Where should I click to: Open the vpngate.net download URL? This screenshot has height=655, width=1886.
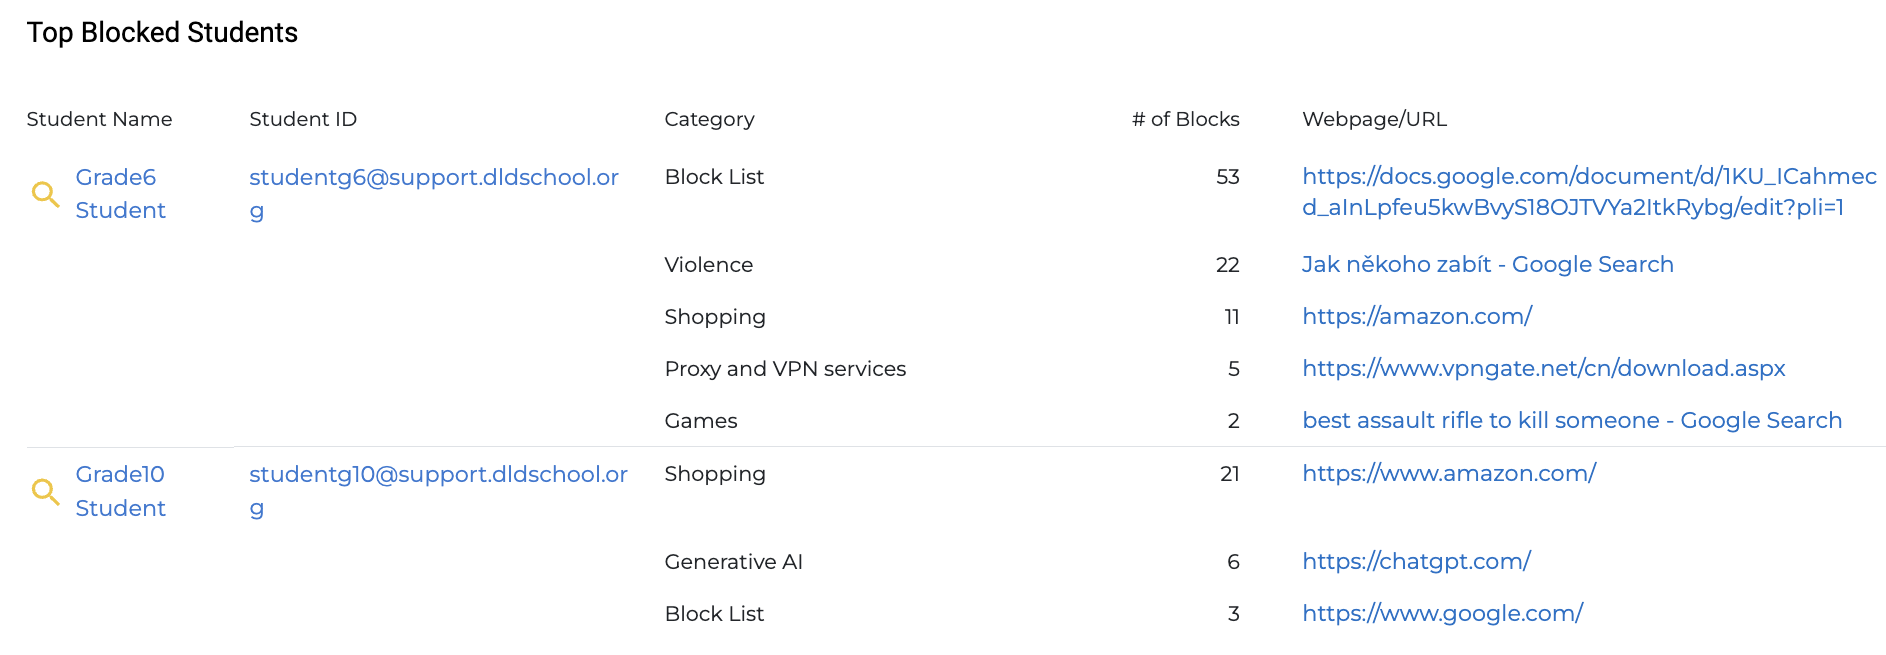point(1543,368)
